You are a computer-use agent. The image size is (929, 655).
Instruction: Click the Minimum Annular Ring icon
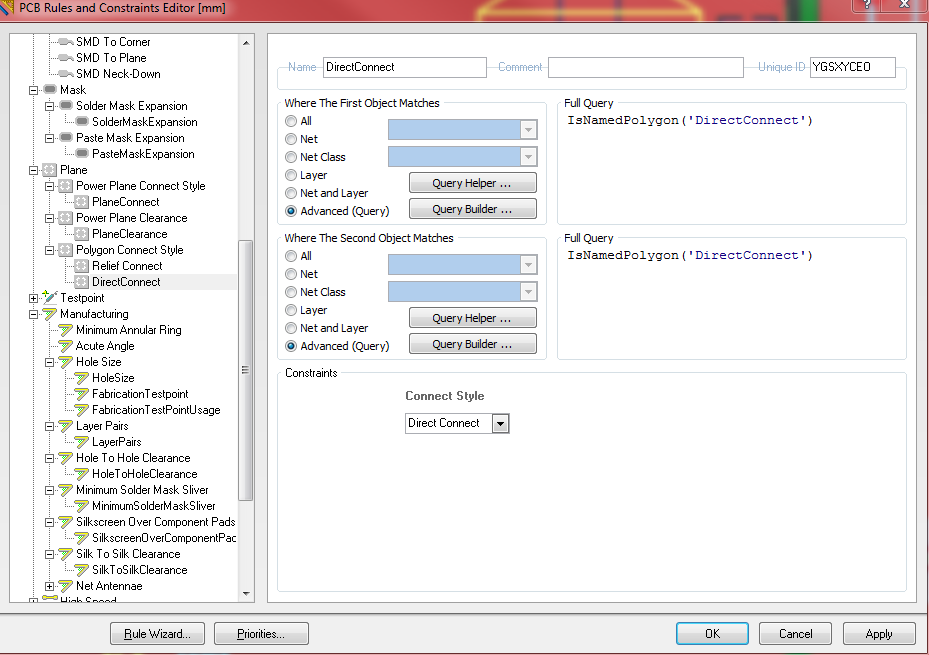click(66, 330)
